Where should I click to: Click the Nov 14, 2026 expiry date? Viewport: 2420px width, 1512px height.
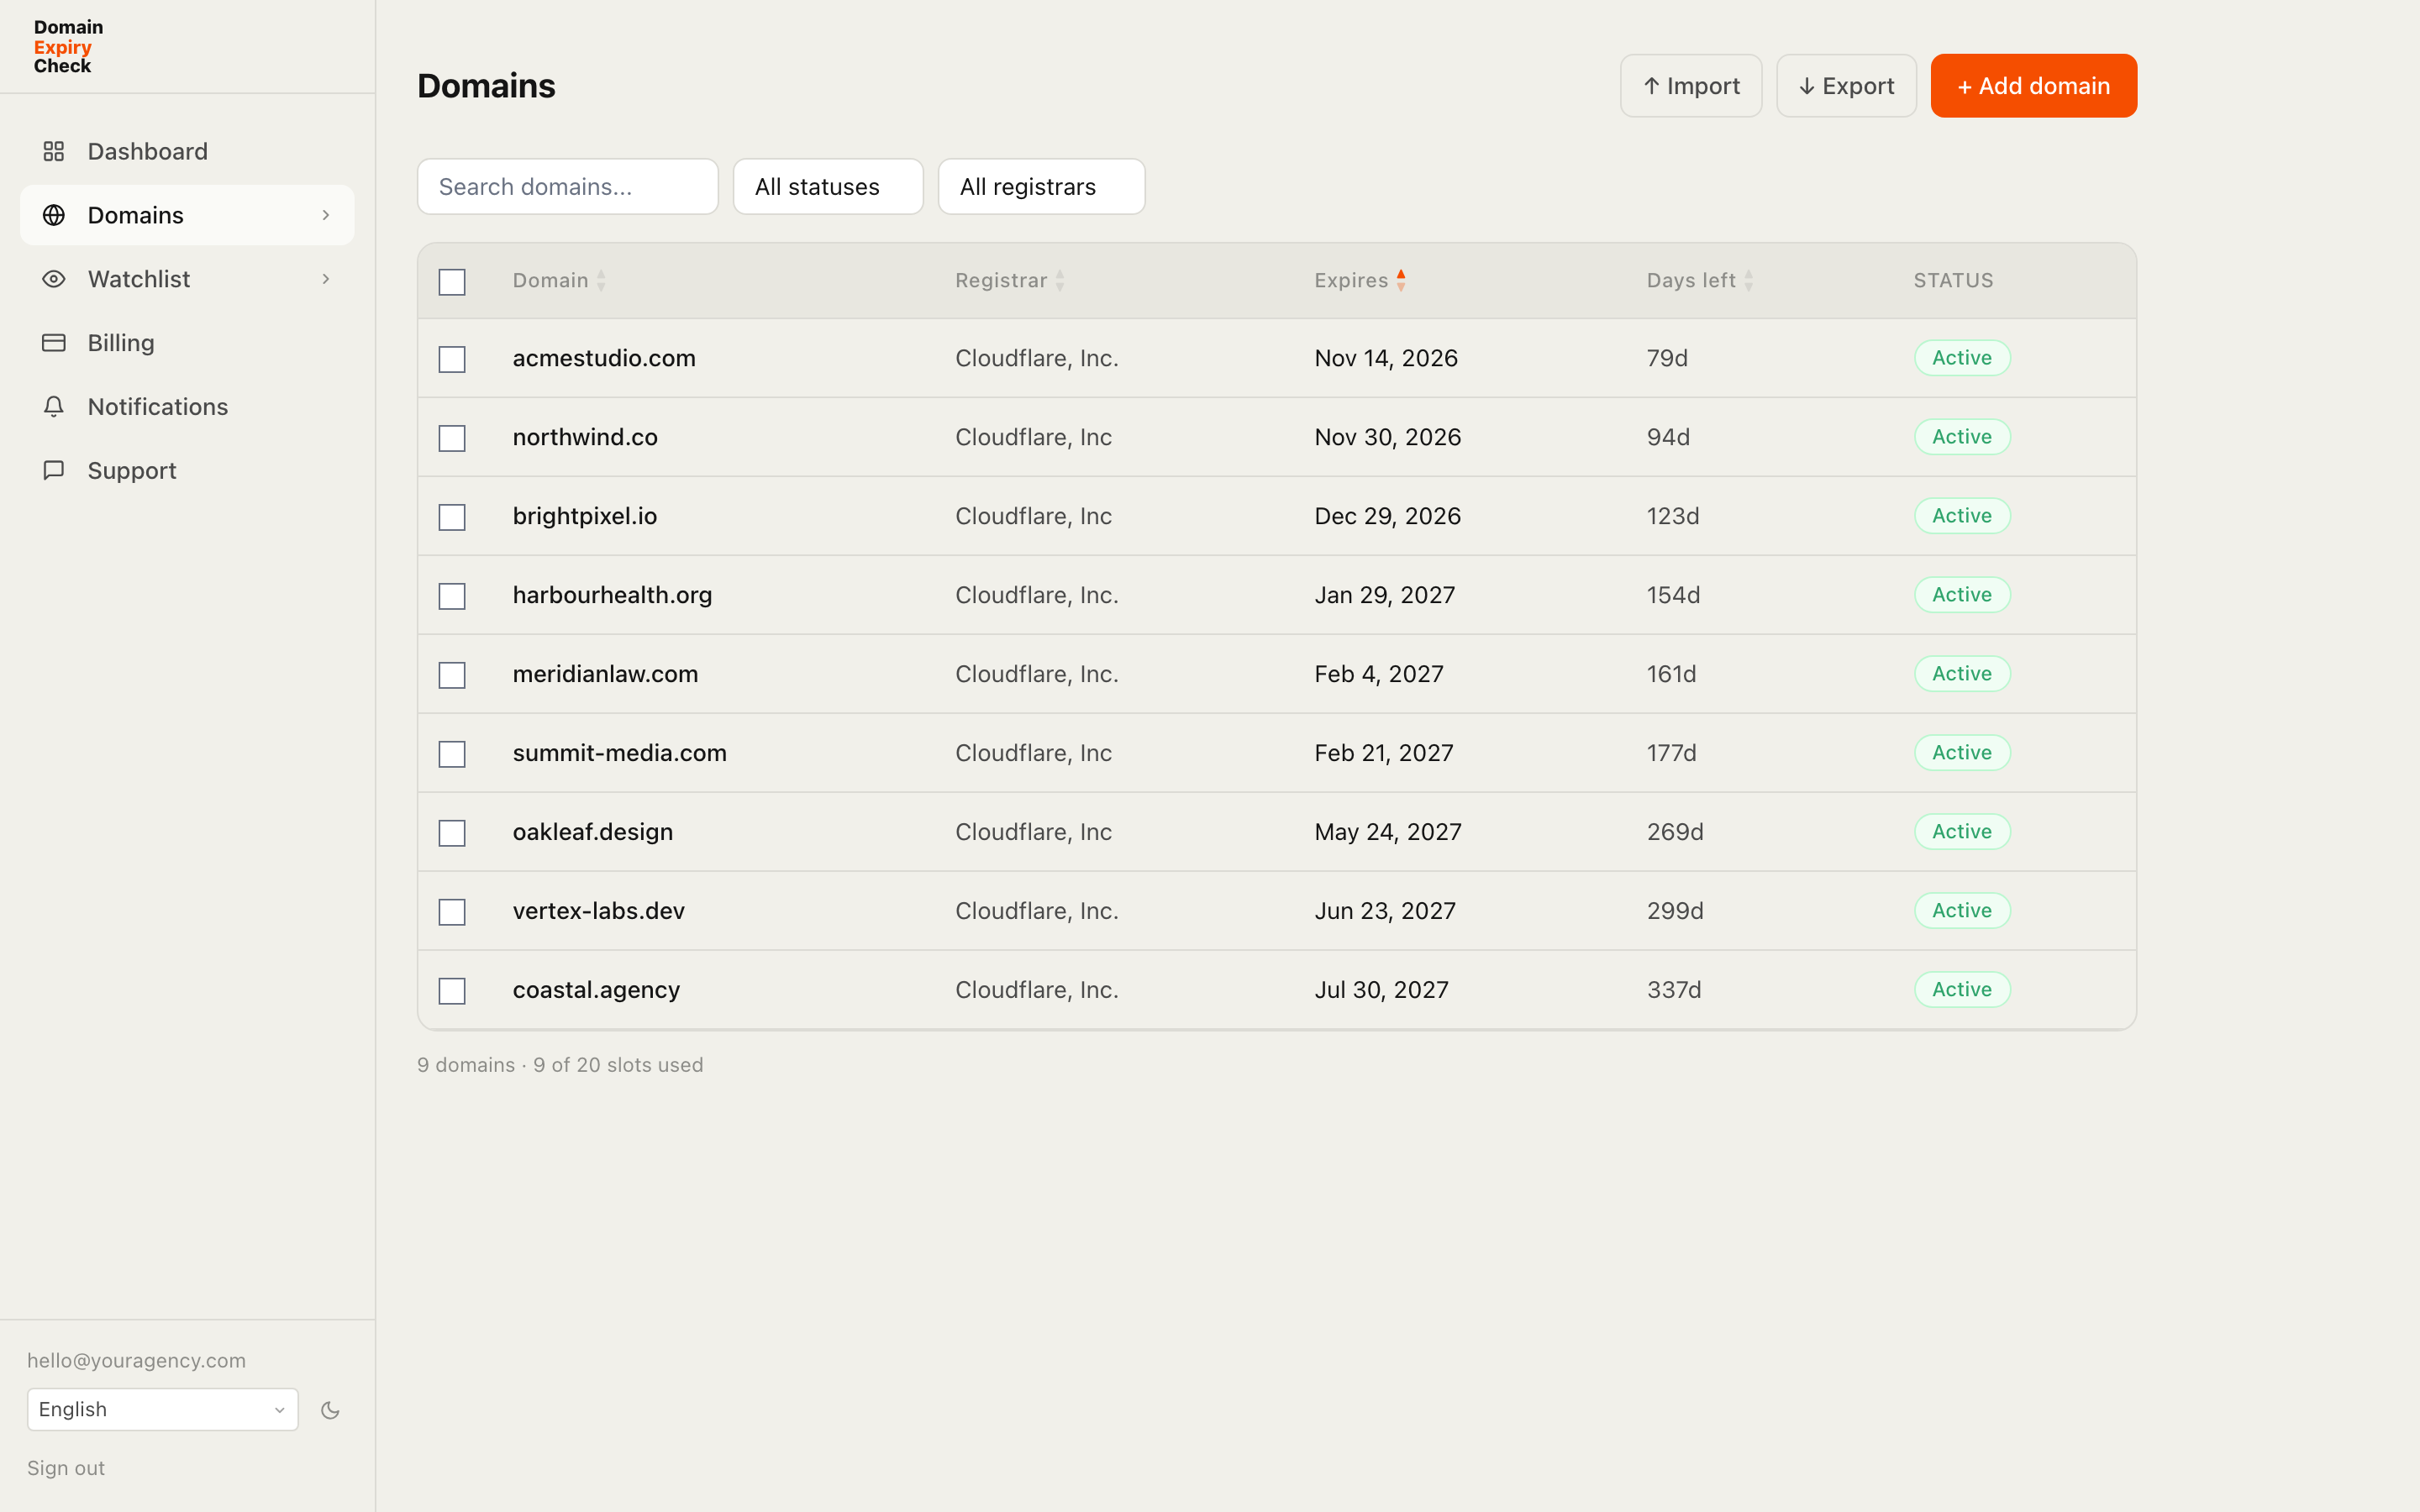pos(1386,358)
